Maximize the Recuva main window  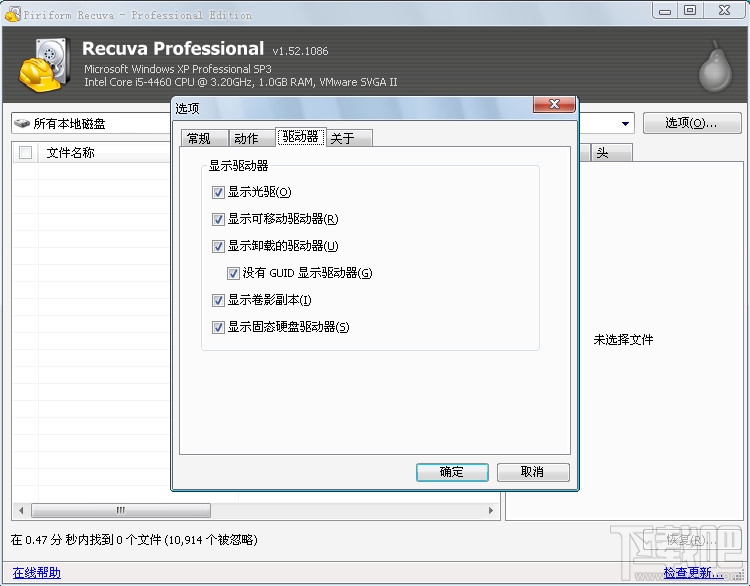(x=690, y=11)
